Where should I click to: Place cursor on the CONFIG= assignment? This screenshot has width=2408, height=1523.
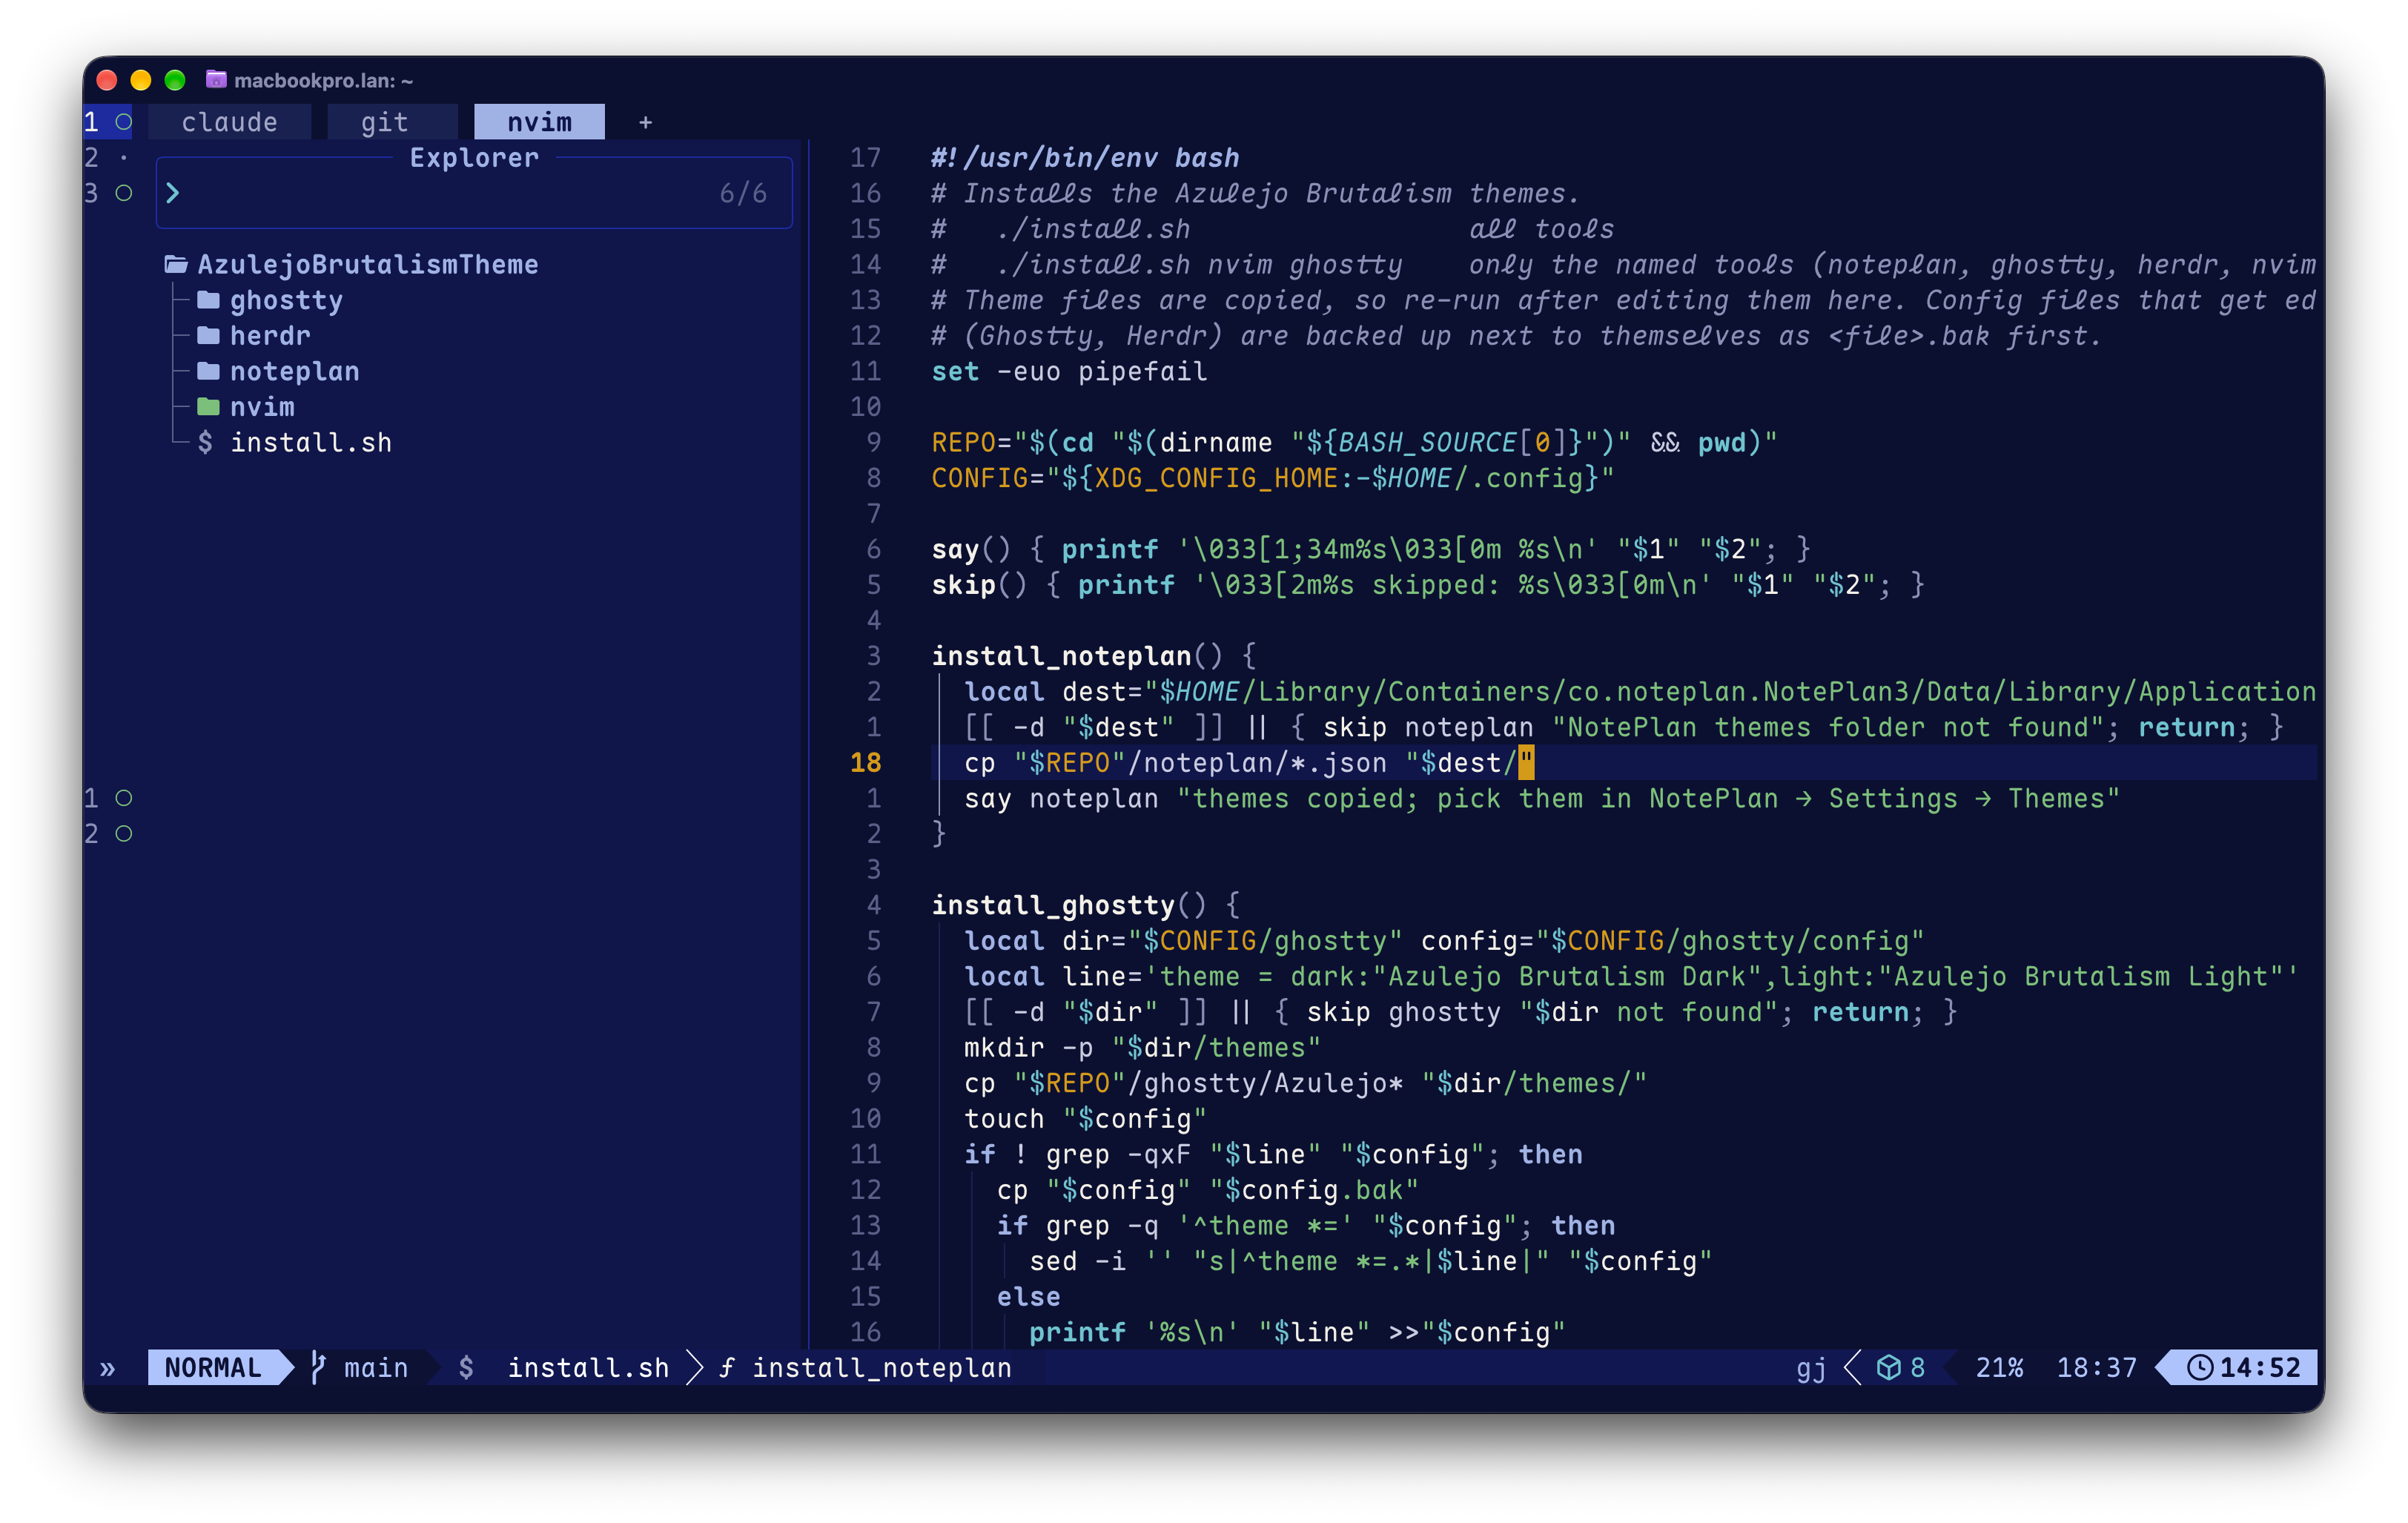coord(1272,478)
